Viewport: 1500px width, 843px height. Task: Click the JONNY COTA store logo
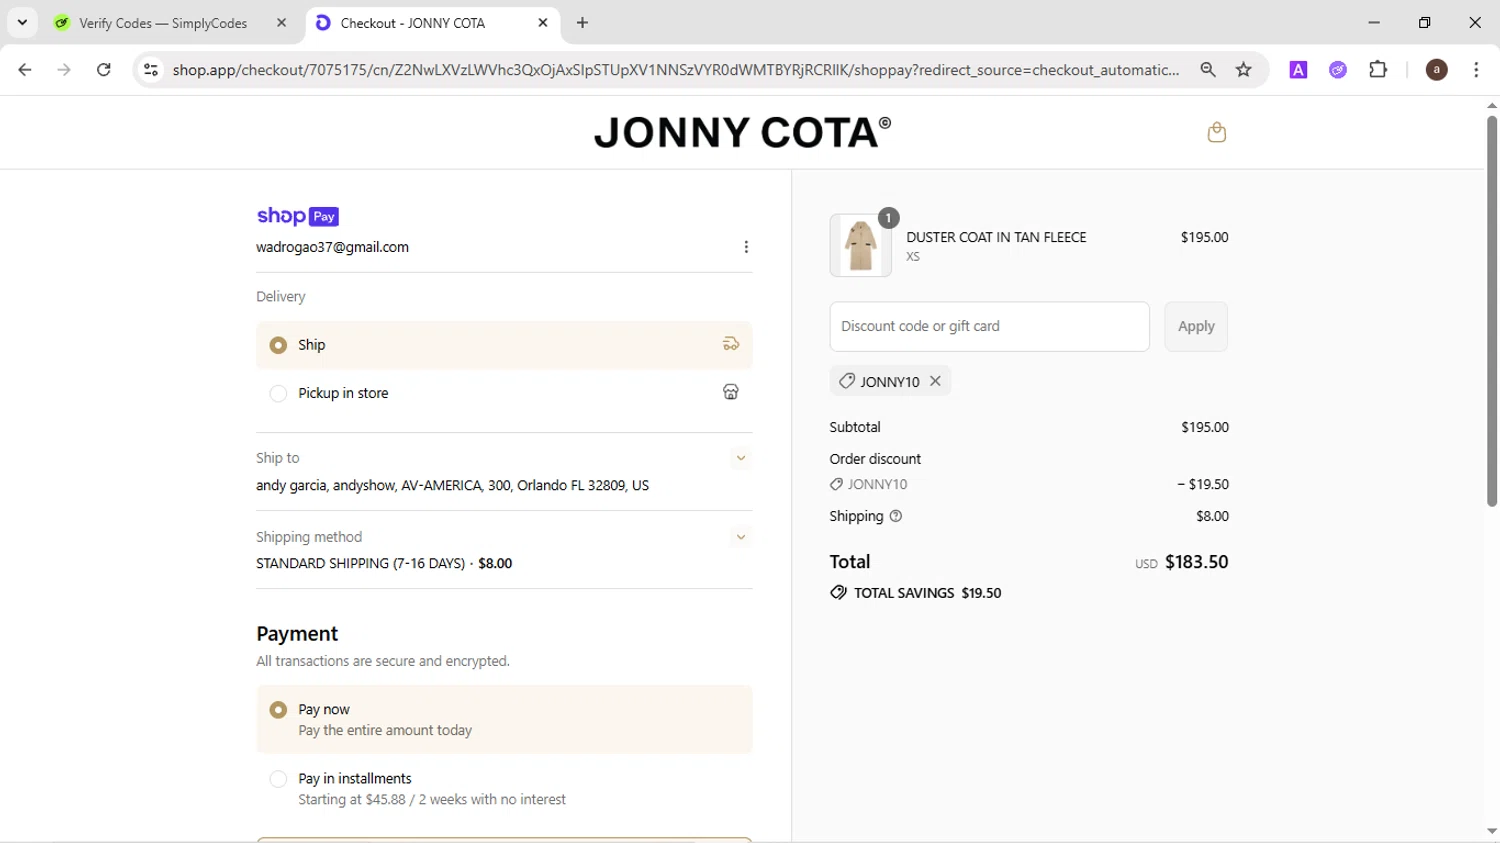tap(742, 132)
